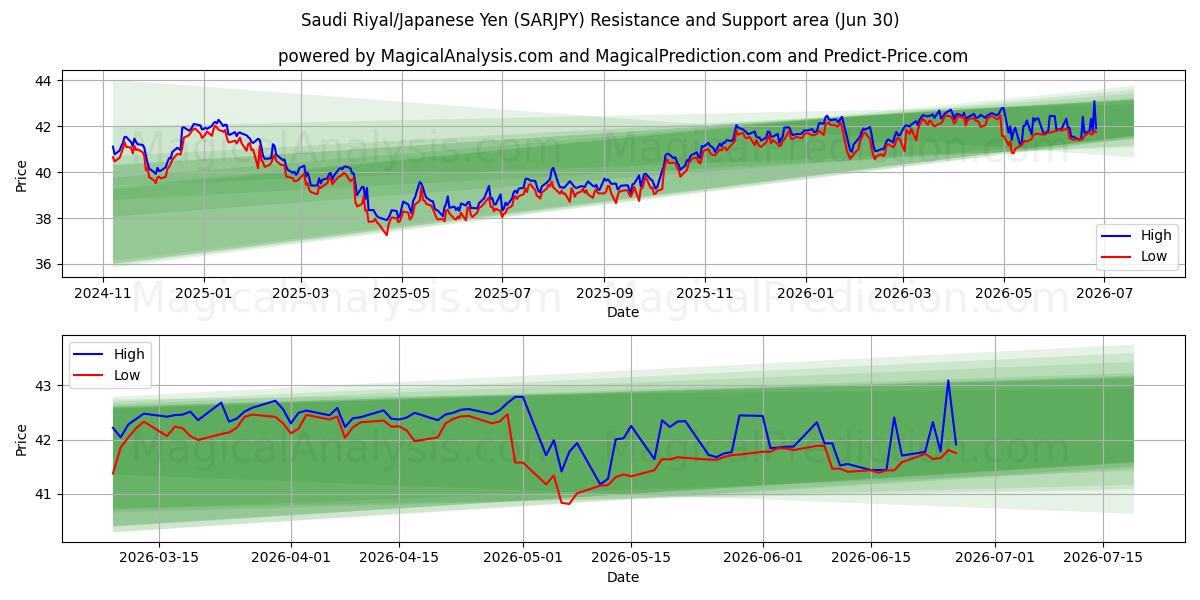The width and height of the screenshot is (1200, 600).
Task: Click the 2026-07-15 tick label
Action: click(1103, 557)
